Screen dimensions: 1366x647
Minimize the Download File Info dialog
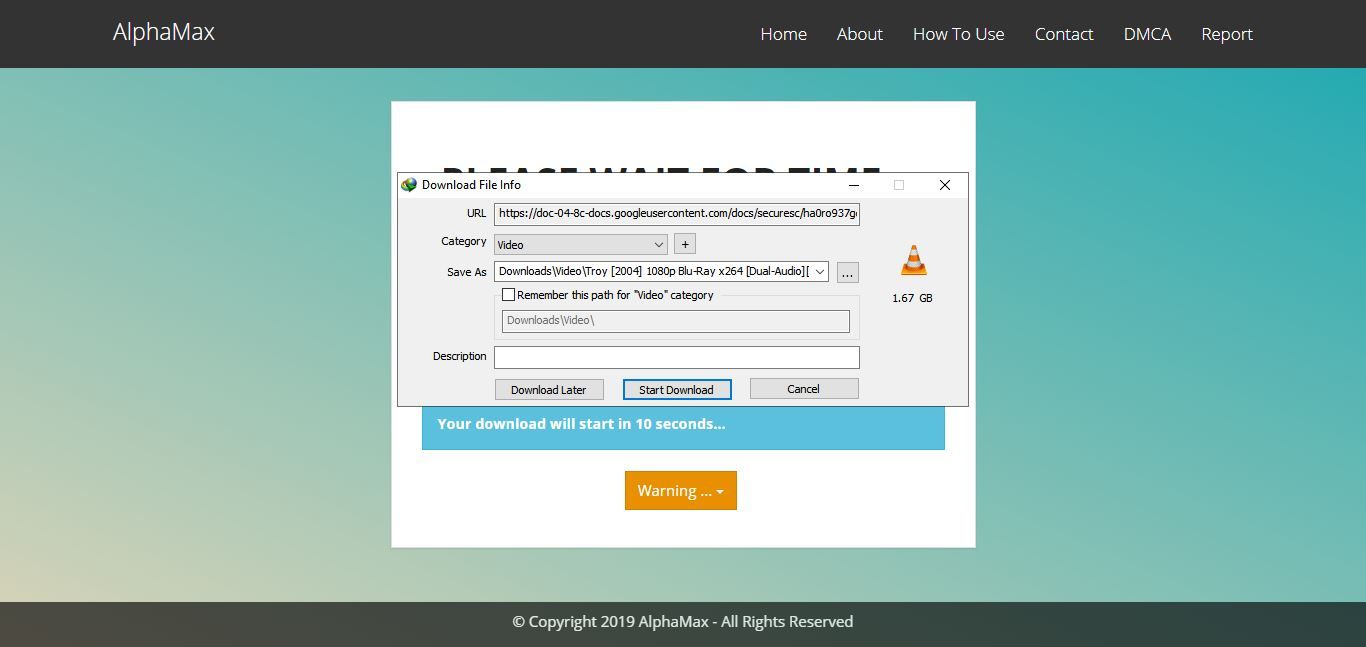(x=854, y=185)
